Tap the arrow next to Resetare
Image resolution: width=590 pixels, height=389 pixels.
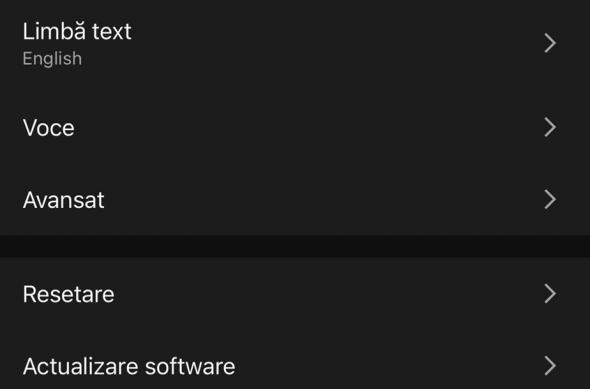point(550,294)
